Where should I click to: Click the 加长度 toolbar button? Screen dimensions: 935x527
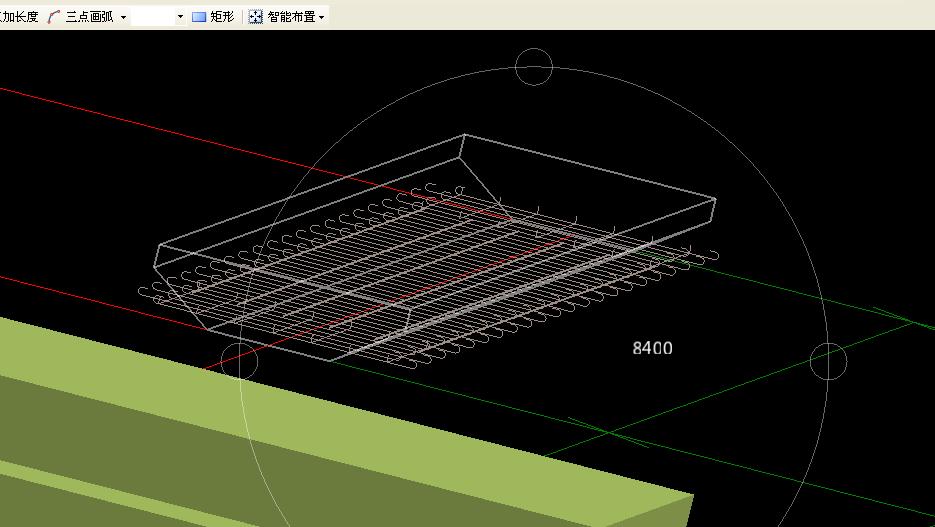click(x=19, y=17)
